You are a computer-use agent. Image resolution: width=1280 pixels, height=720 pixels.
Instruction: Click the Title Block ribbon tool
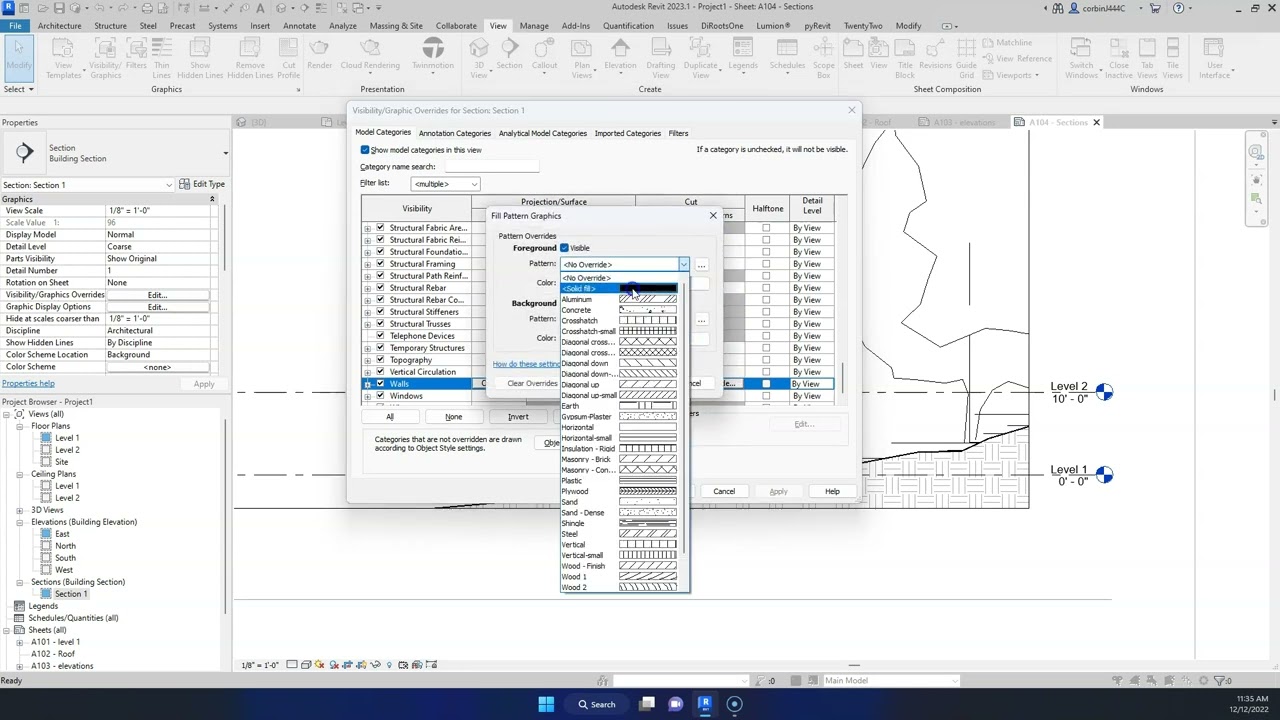[x=905, y=57]
